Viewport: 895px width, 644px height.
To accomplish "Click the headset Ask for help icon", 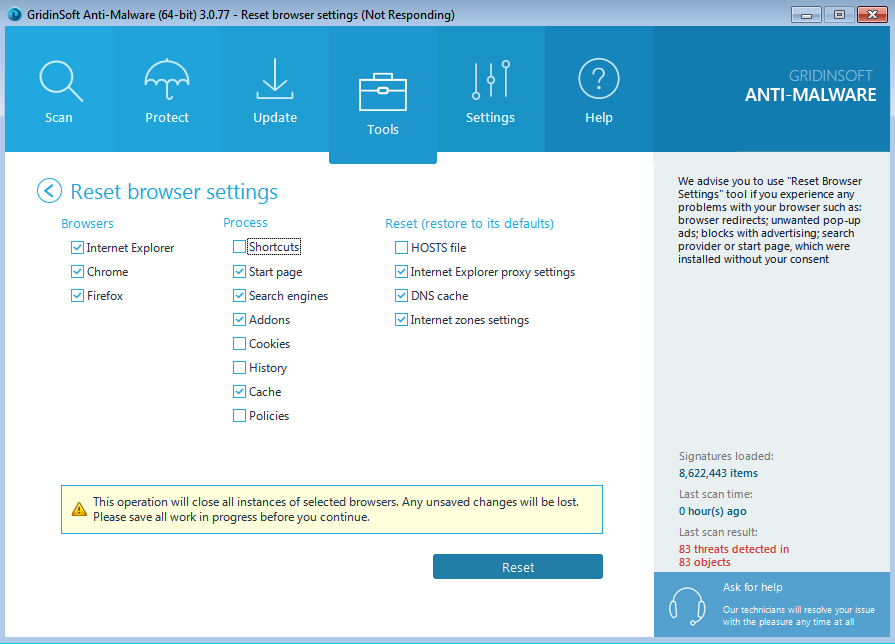I will tap(688, 604).
